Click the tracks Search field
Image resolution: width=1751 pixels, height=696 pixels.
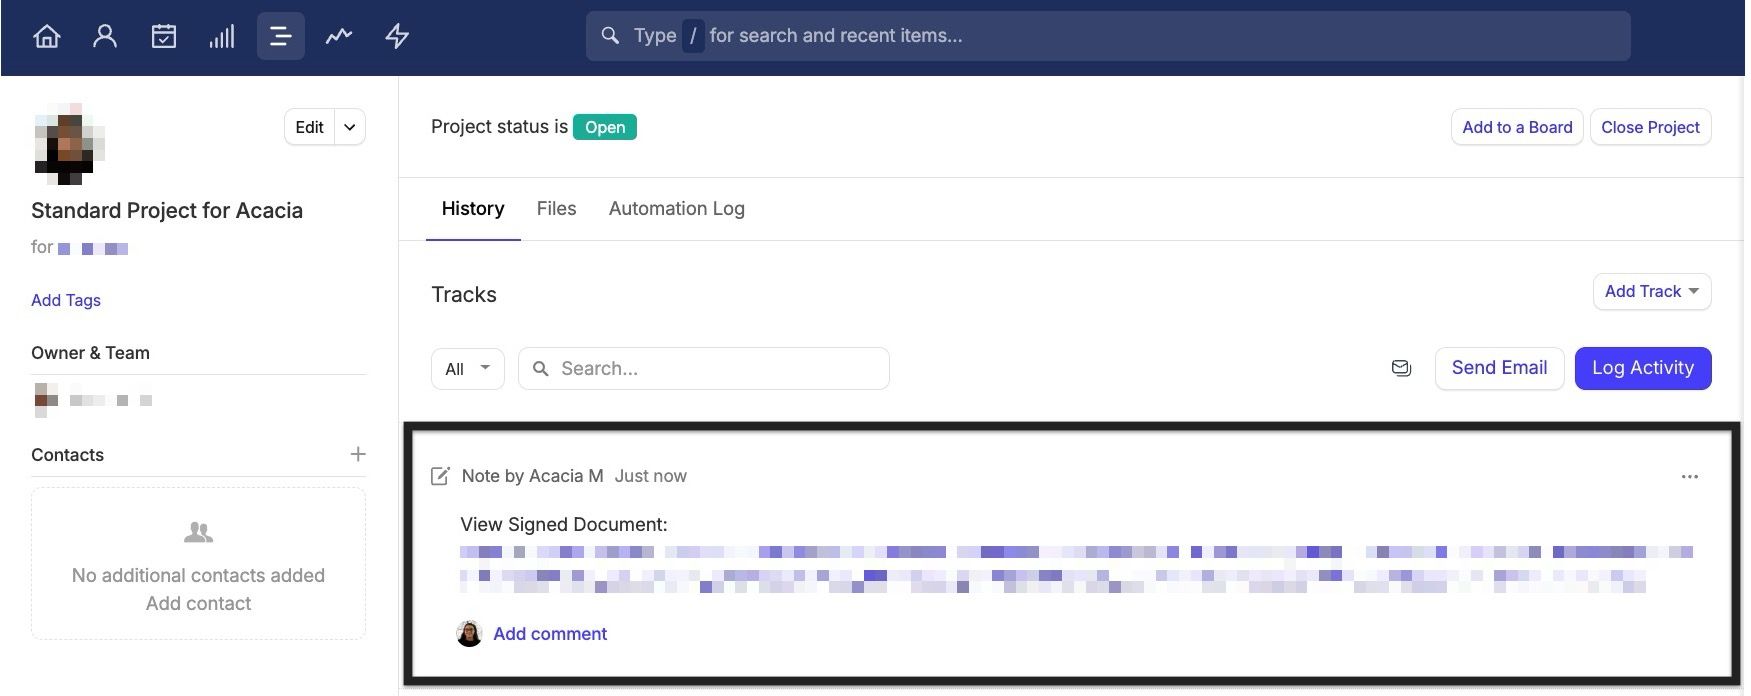pyautogui.click(x=704, y=368)
